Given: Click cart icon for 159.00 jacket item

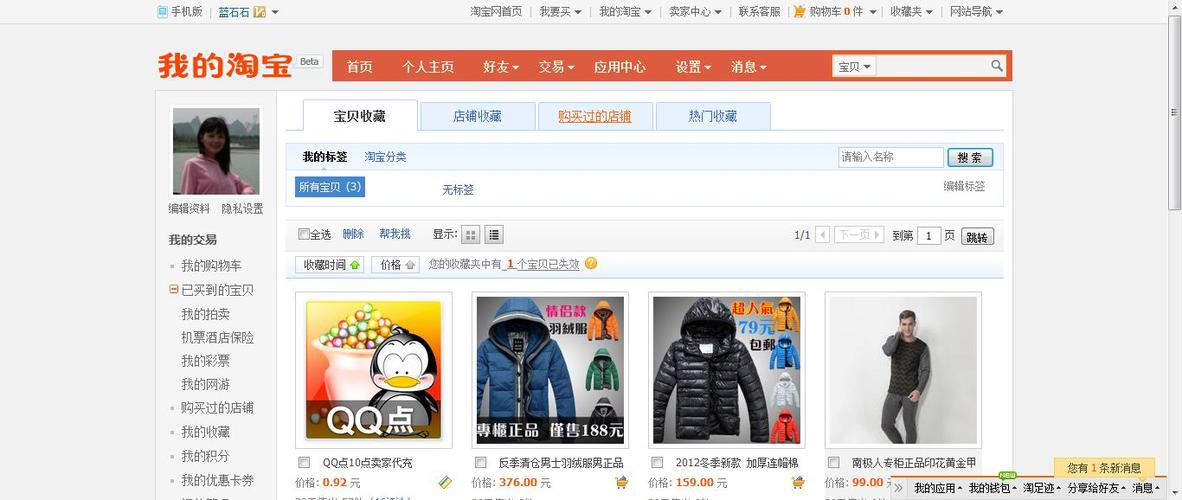Looking at the screenshot, I should point(798,482).
